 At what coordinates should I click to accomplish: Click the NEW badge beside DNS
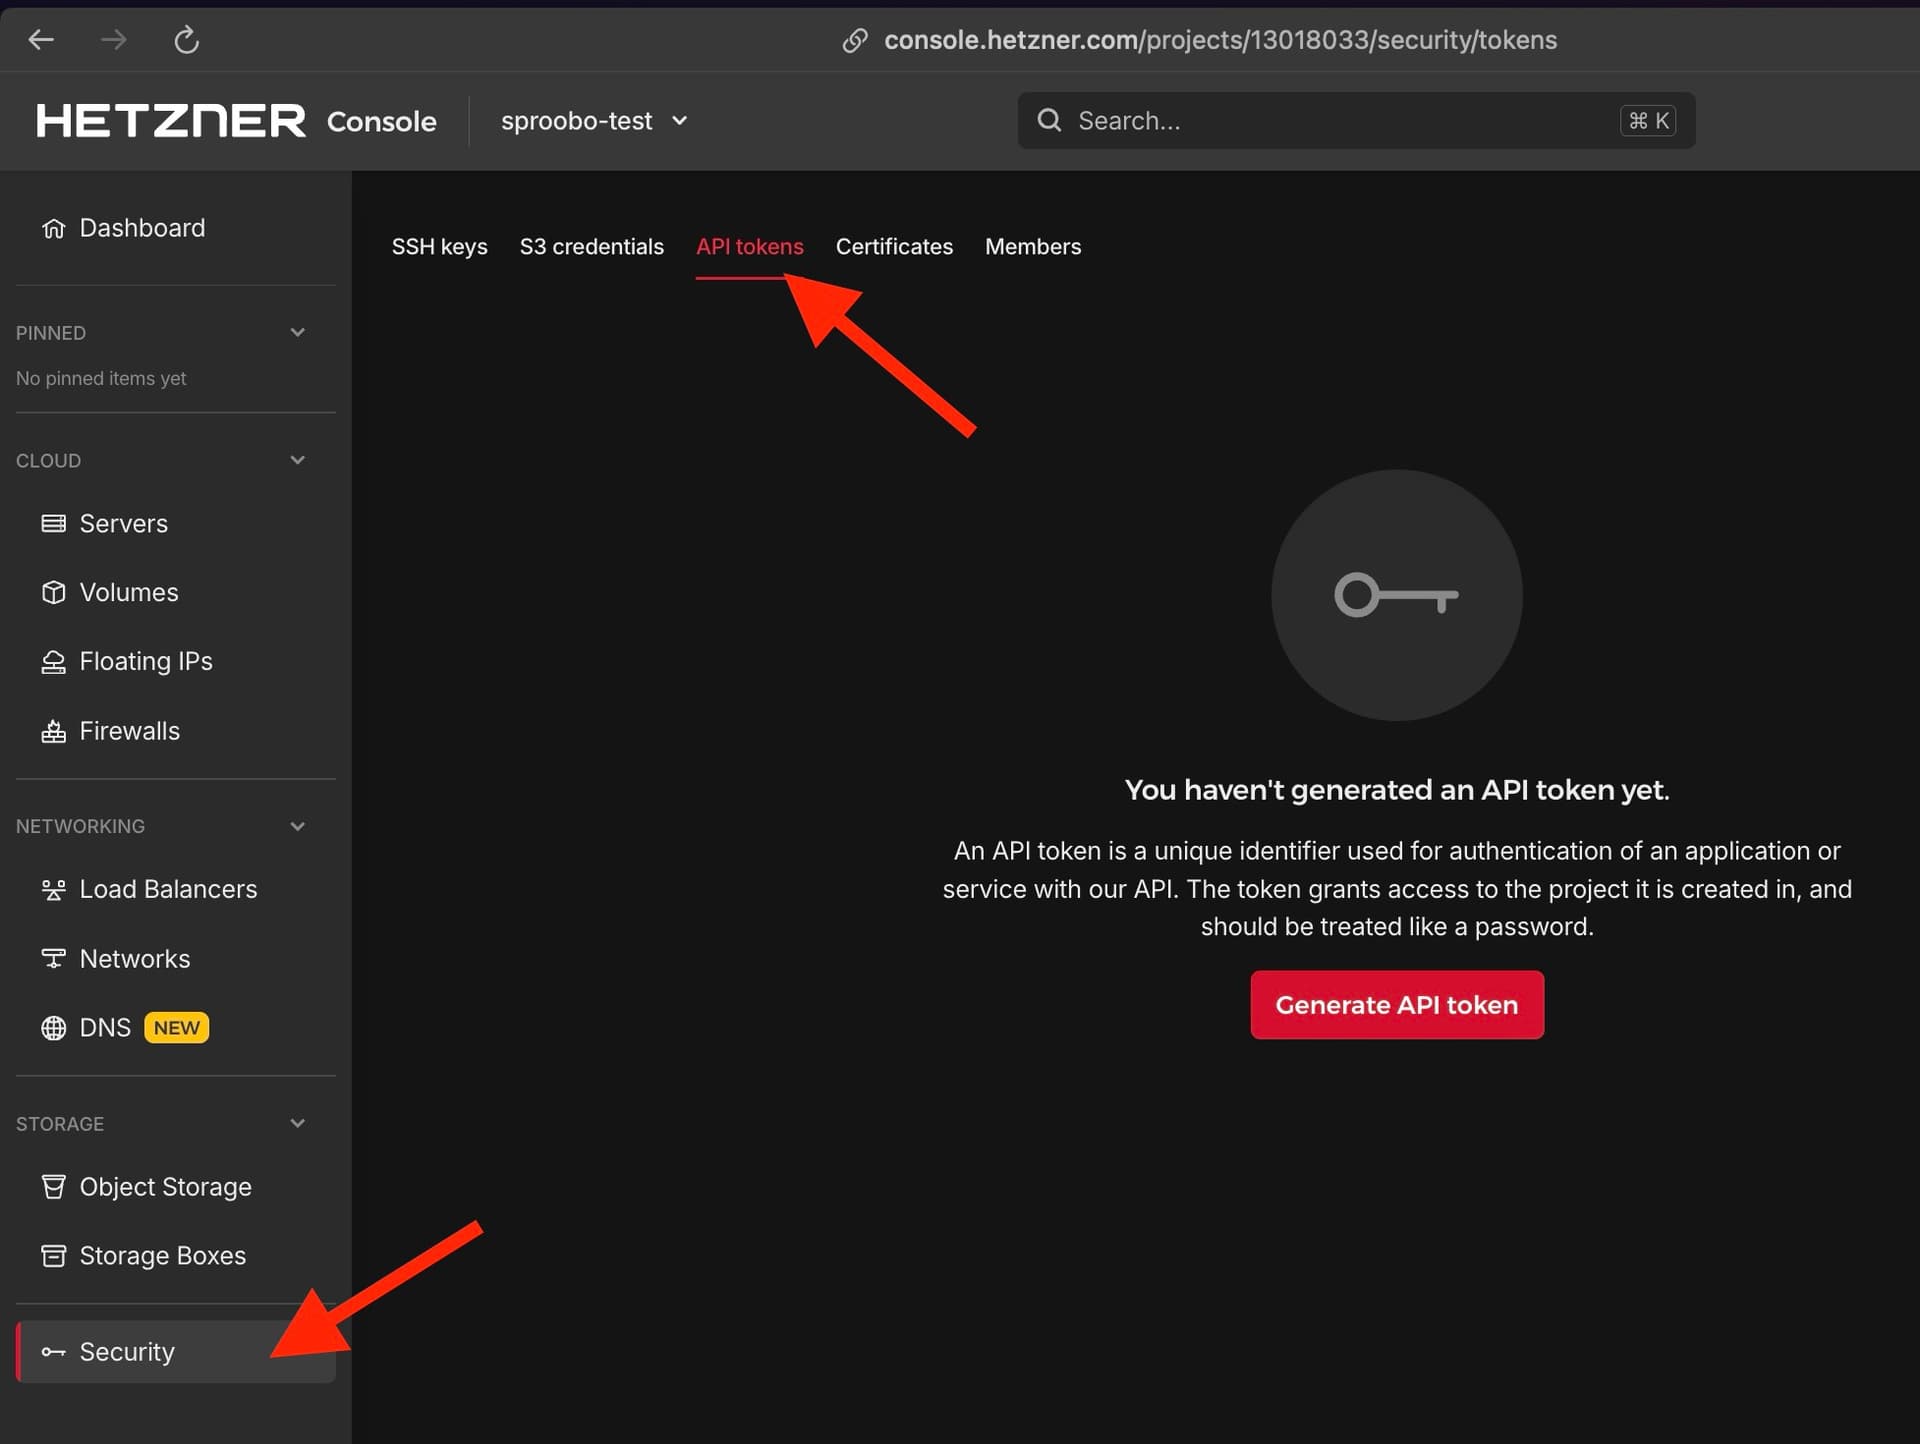click(x=176, y=1028)
